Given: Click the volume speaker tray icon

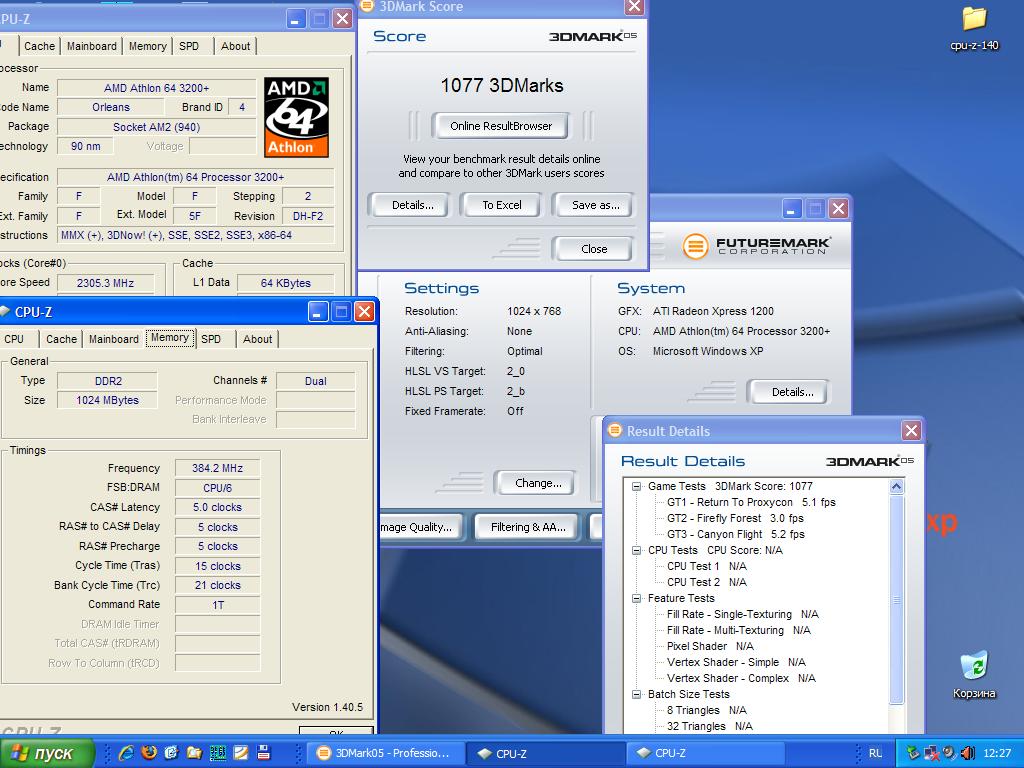Looking at the screenshot, I should (967, 753).
